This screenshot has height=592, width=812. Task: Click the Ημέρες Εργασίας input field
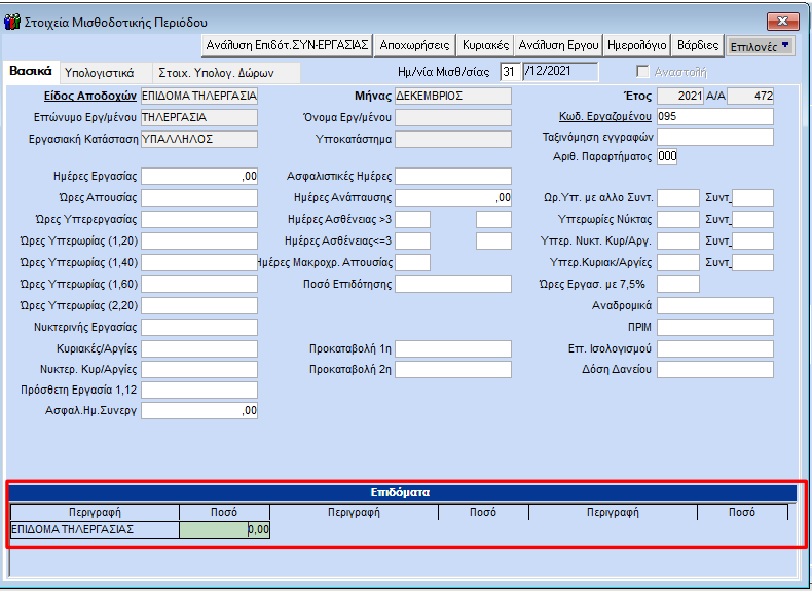pyautogui.click(x=200, y=176)
